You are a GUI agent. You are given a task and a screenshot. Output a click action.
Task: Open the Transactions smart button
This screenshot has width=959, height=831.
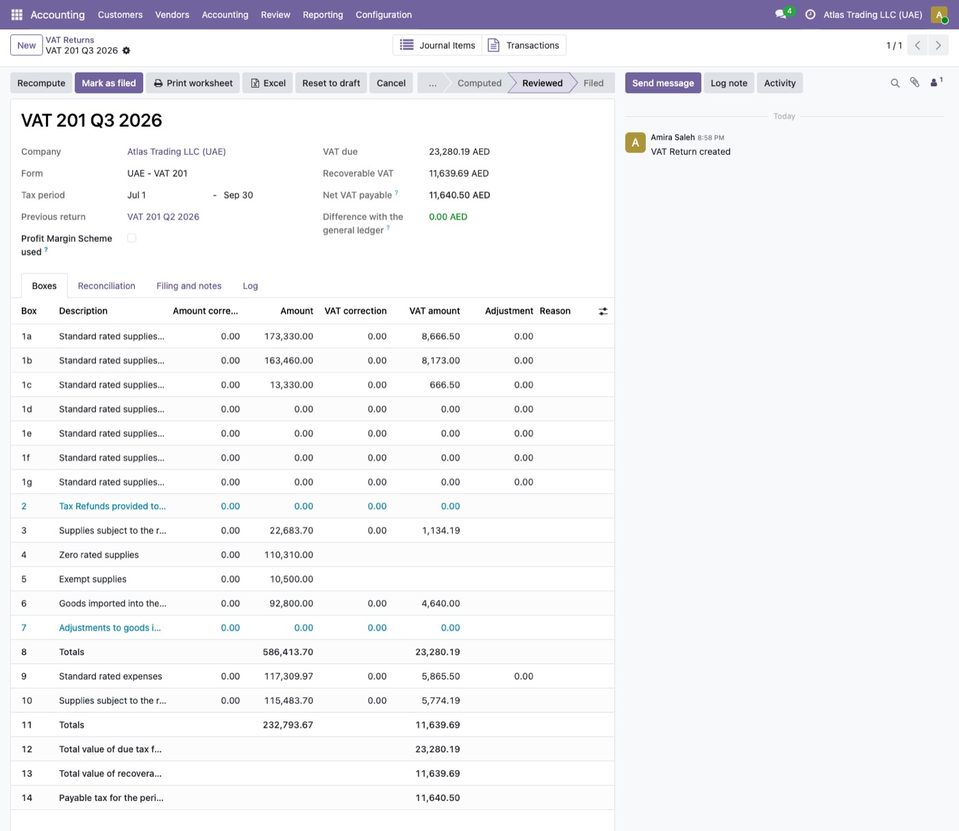[524, 45]
